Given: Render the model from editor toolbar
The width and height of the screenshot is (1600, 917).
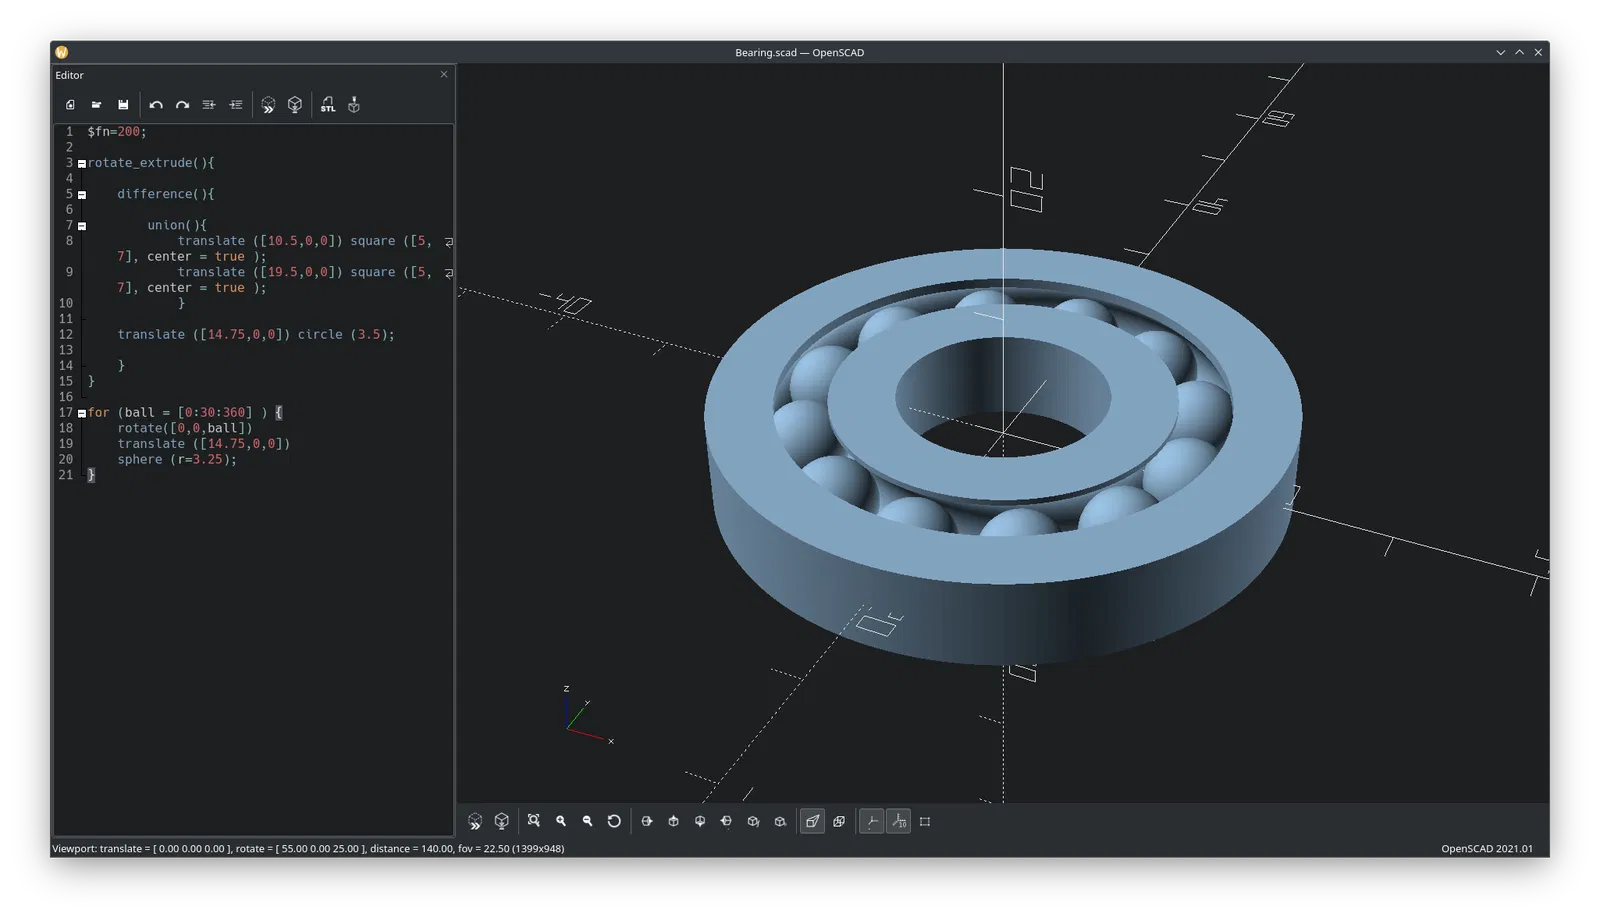Looking at the screenshot, I should (295, 105).
